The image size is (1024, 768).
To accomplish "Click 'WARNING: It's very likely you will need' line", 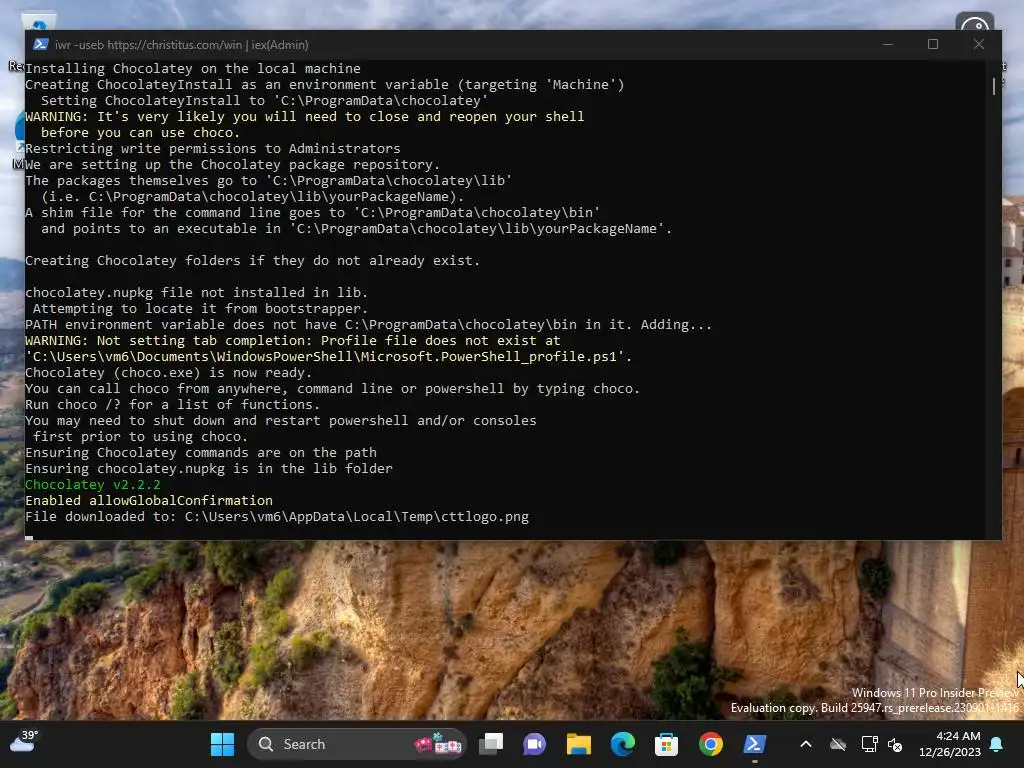I will [304, 116].
